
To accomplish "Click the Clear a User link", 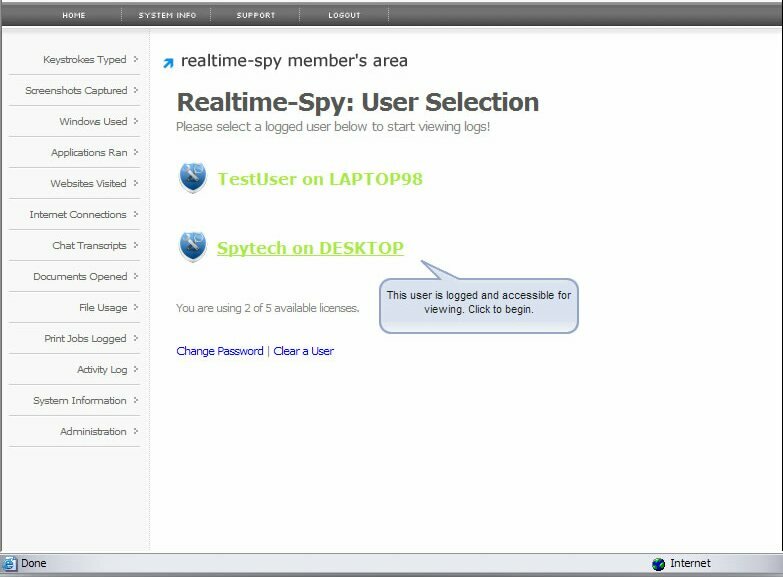I will click(304, 351).
